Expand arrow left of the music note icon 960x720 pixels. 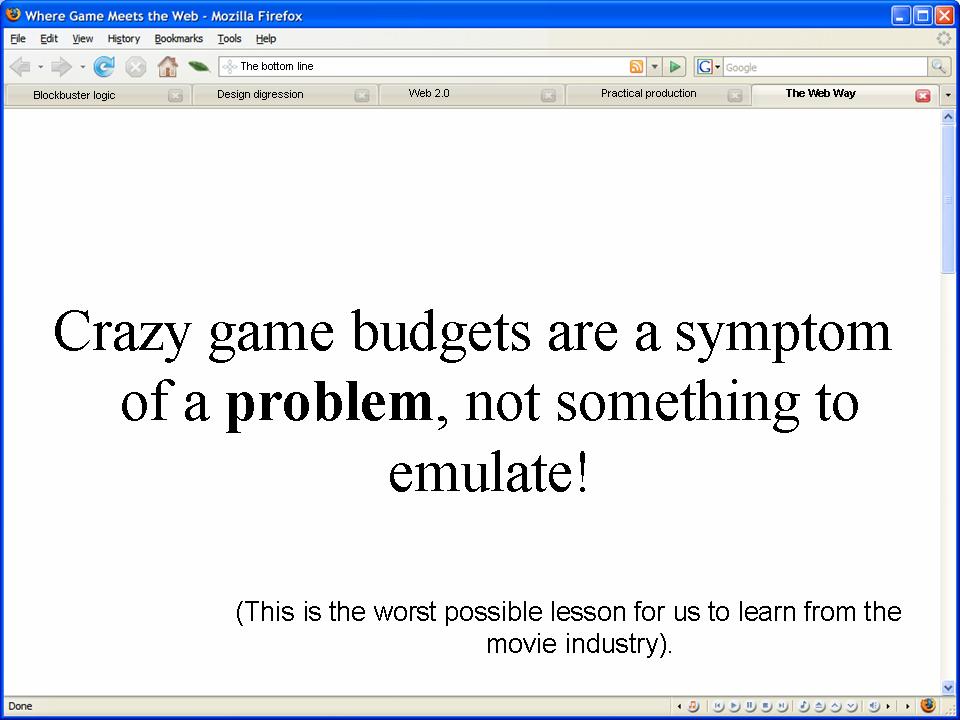coord(679,706)
